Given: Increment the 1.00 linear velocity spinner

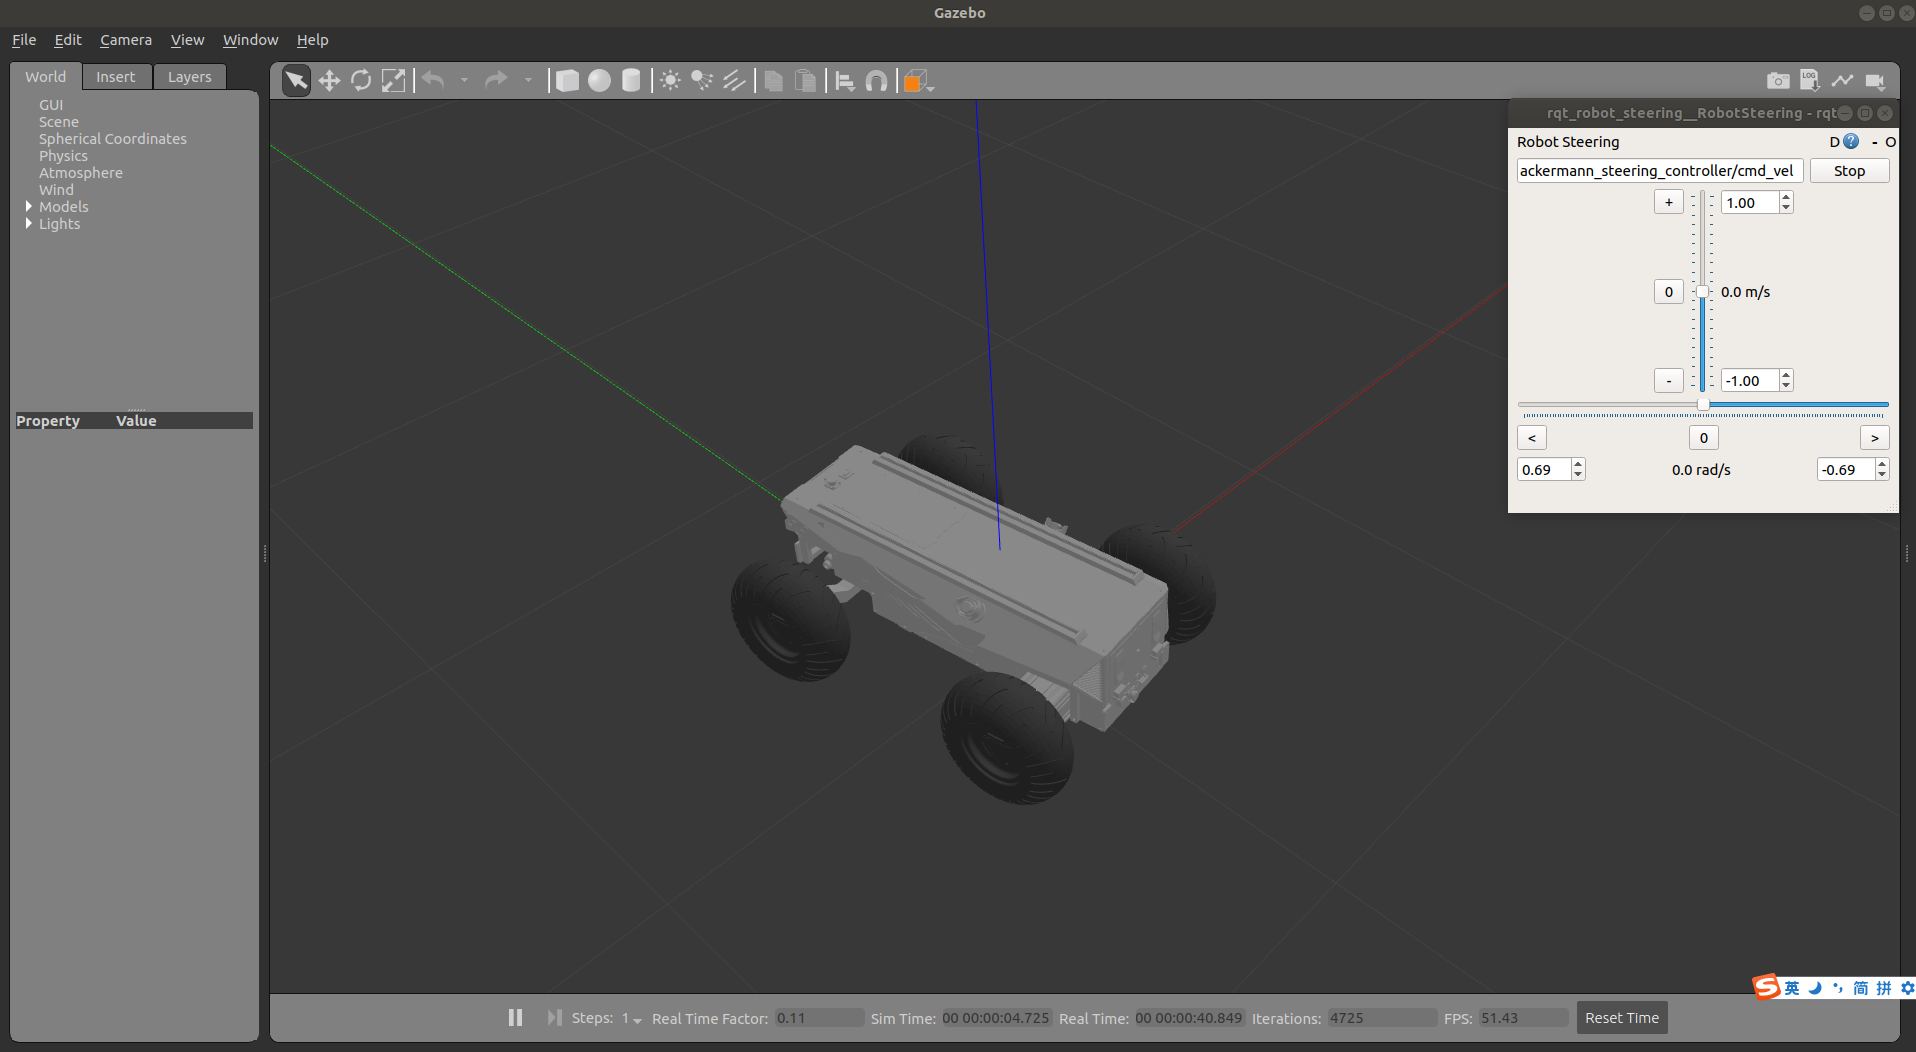Looking at the screenshot, I should [x=1785, y=197].
